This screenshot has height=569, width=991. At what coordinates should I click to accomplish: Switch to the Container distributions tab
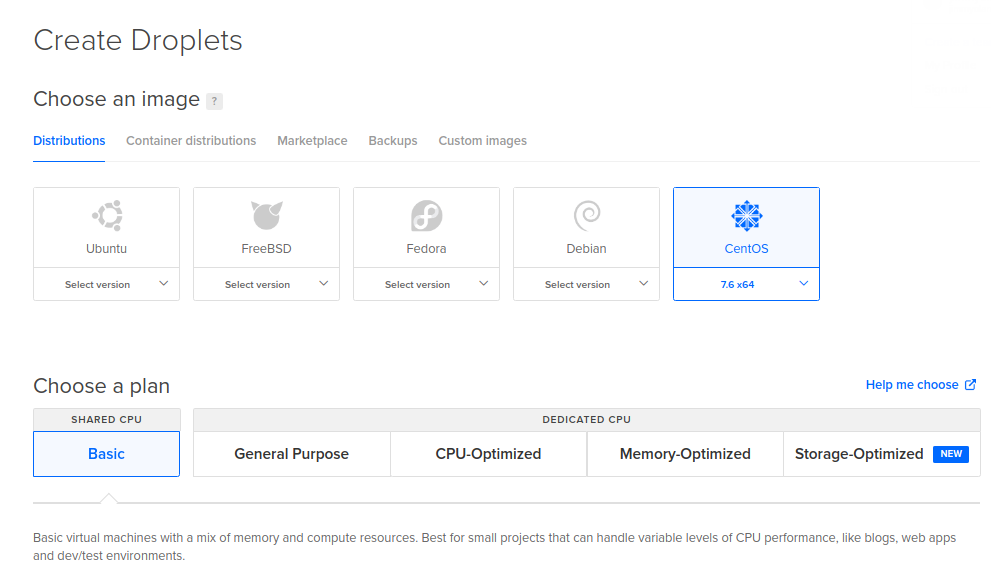click(191, 141)
